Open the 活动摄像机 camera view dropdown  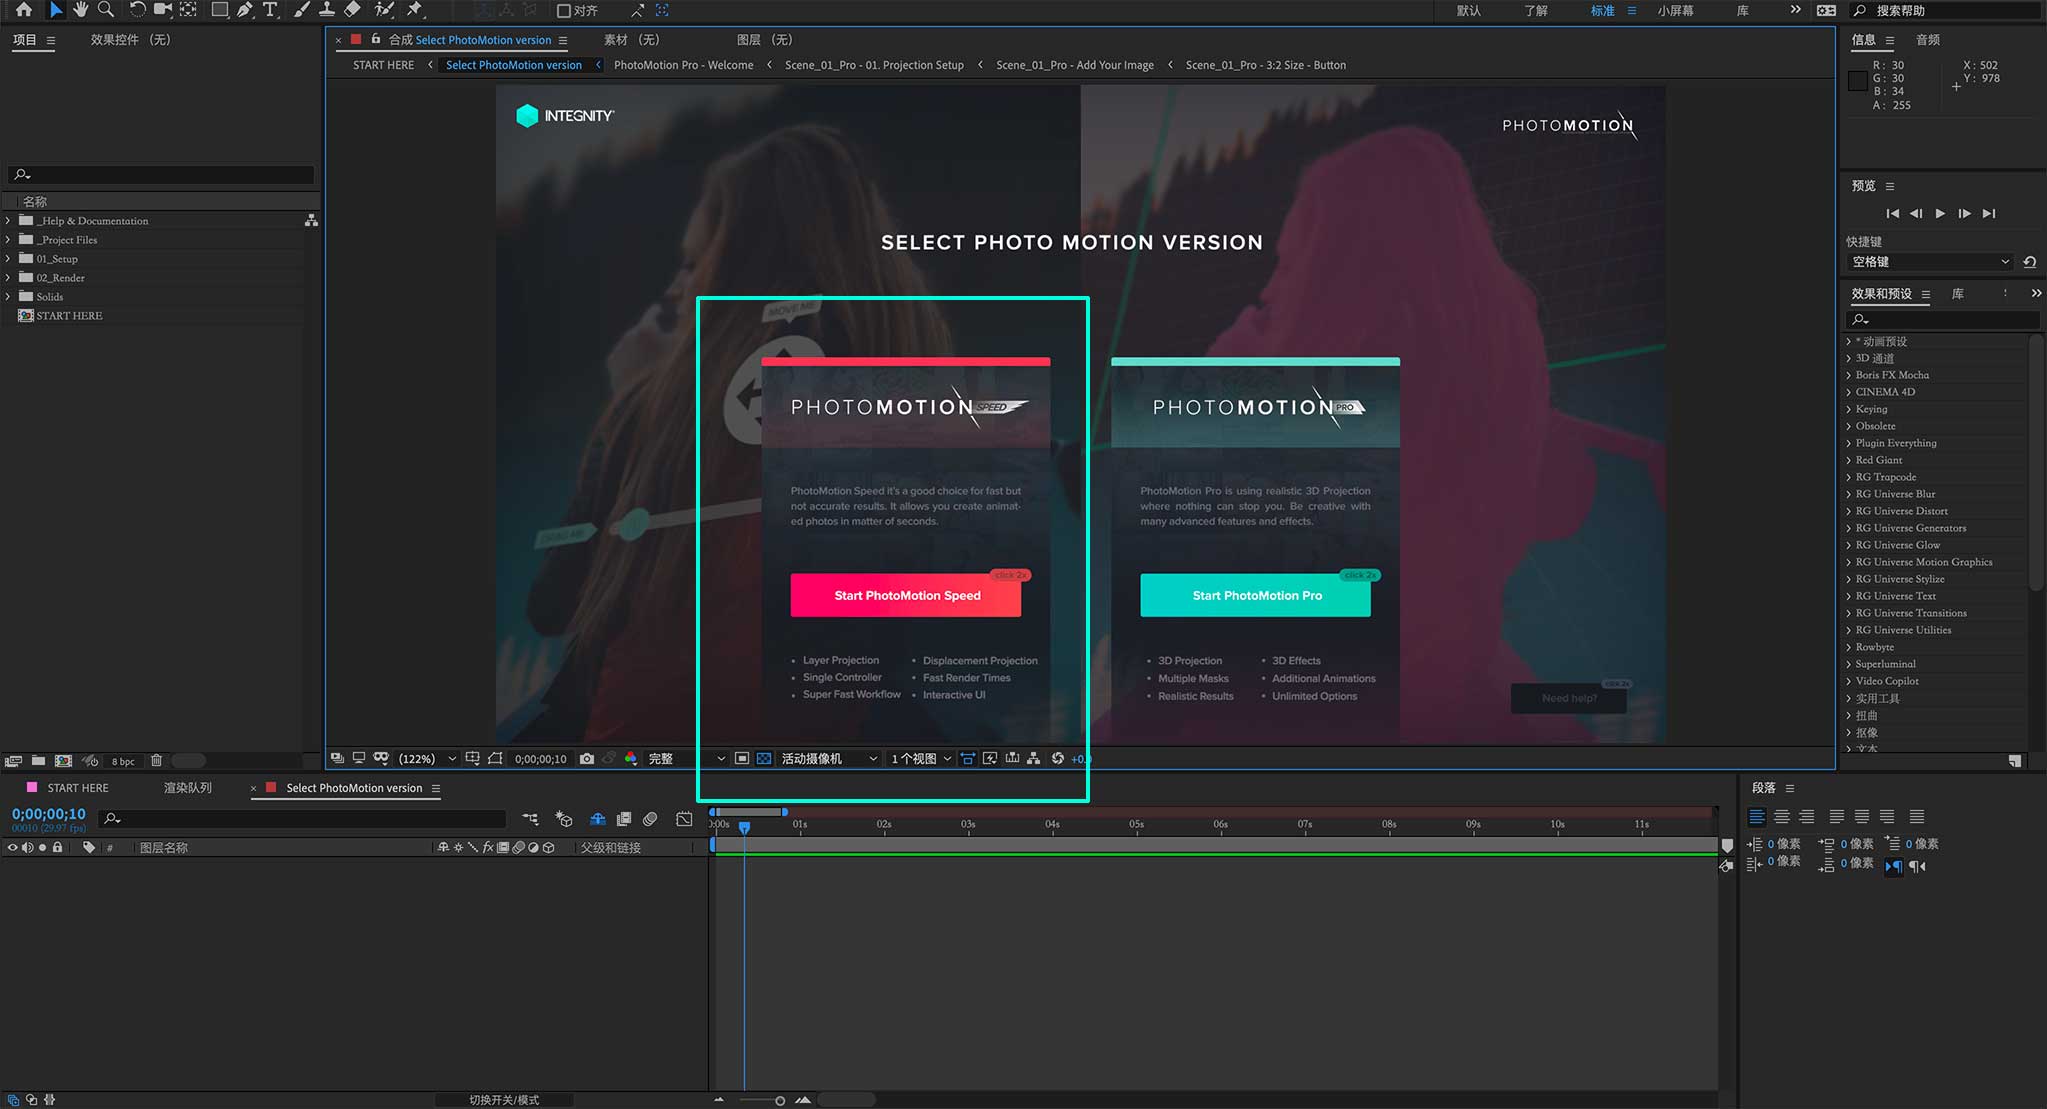coord(829,759)
